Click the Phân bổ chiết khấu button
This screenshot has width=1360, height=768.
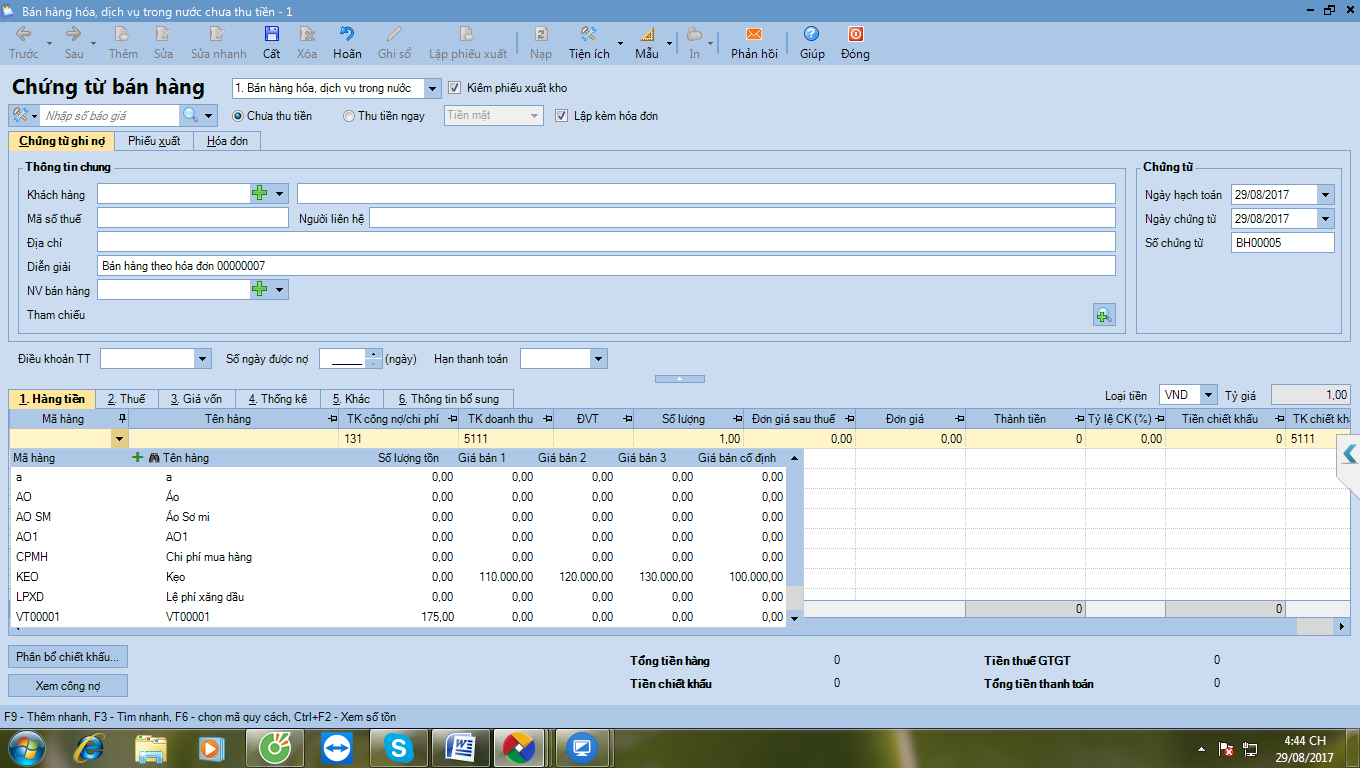point(68,657)
